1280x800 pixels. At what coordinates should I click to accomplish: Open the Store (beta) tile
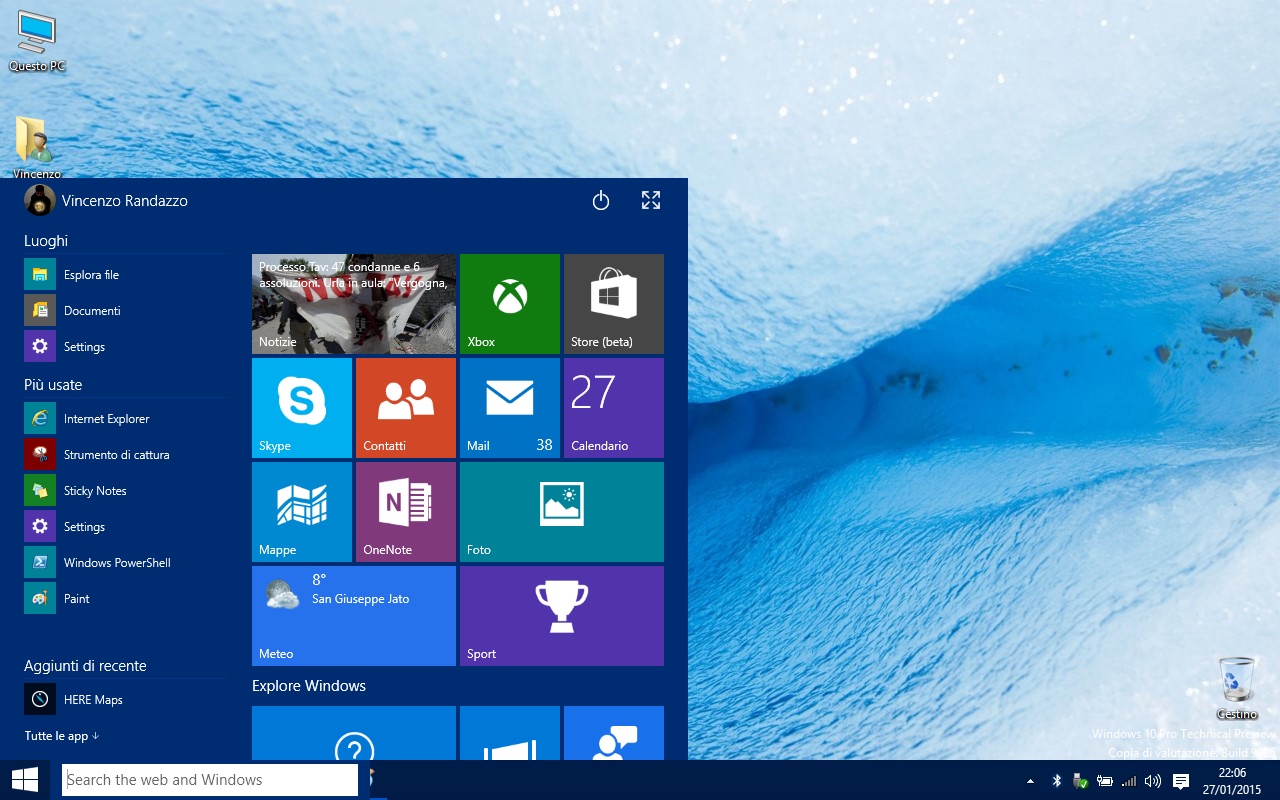pyautogui.click(x=614, y=304)
